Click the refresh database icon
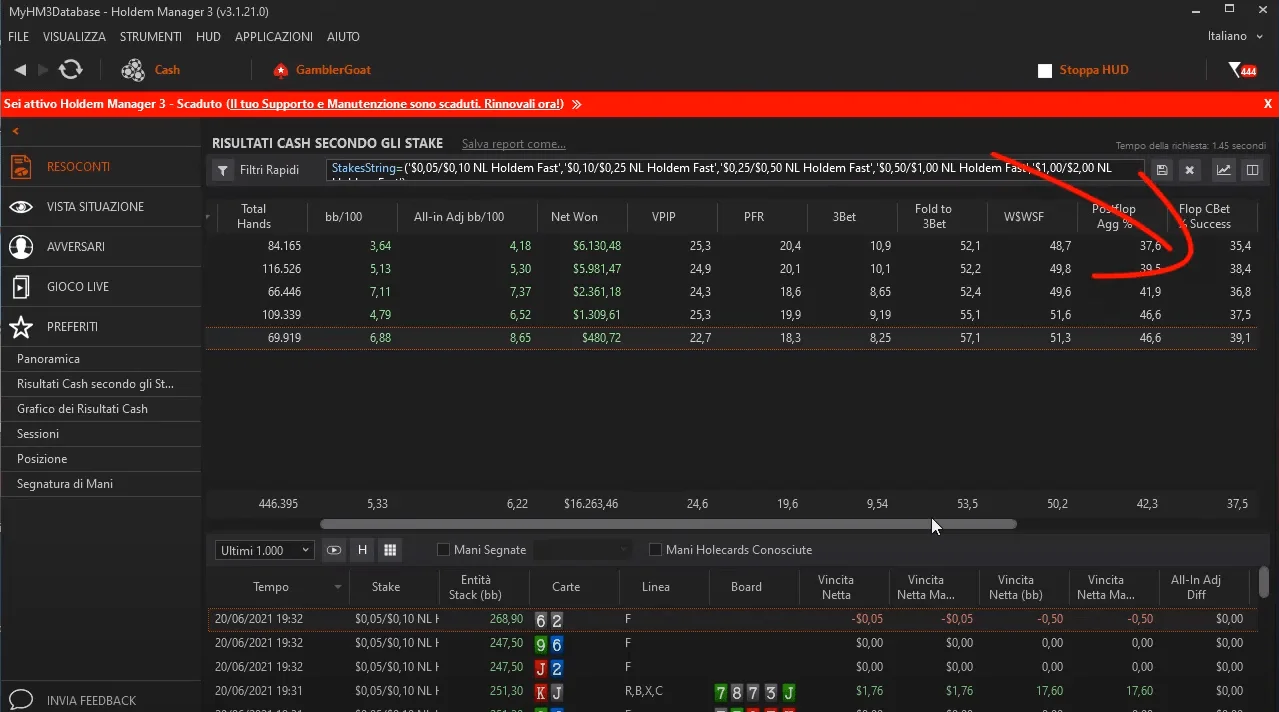 tap(70, 70)
